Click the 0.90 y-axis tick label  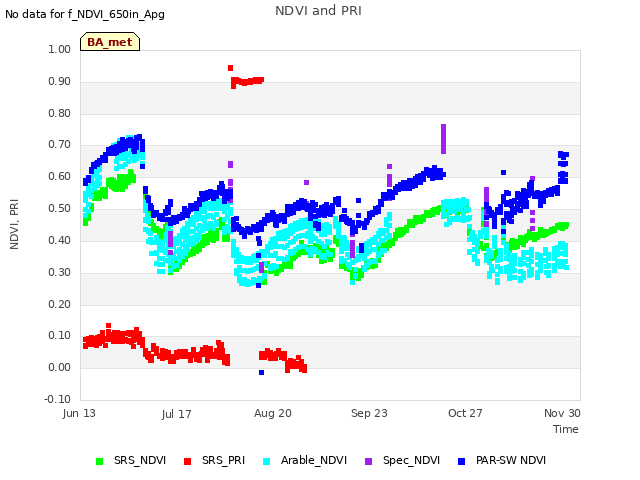point(60,81)
